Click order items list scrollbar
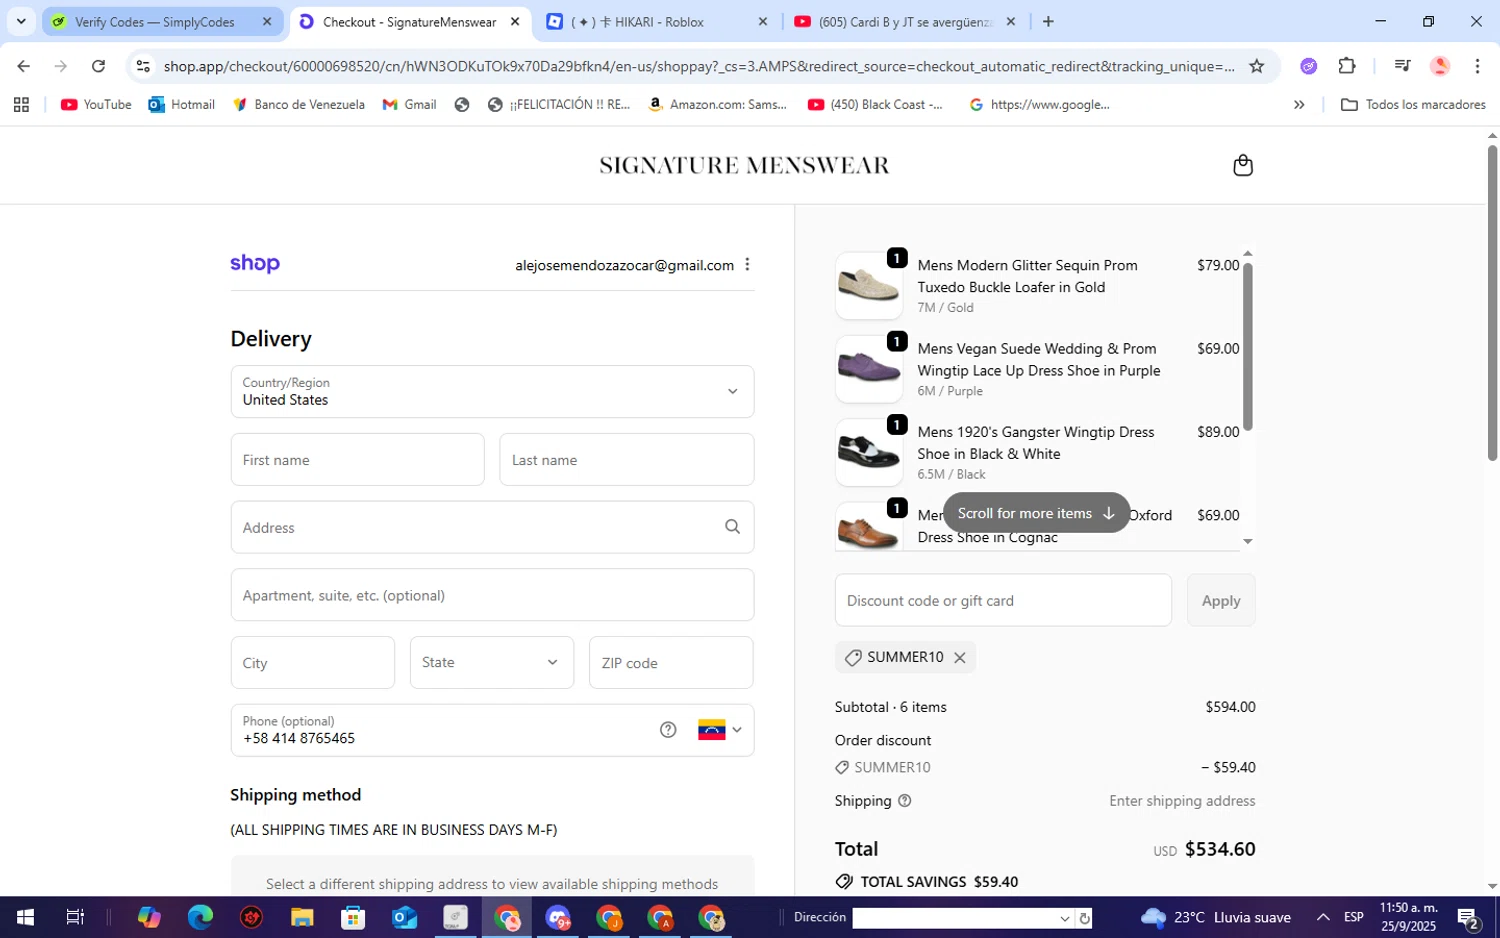 point(1247,346)
